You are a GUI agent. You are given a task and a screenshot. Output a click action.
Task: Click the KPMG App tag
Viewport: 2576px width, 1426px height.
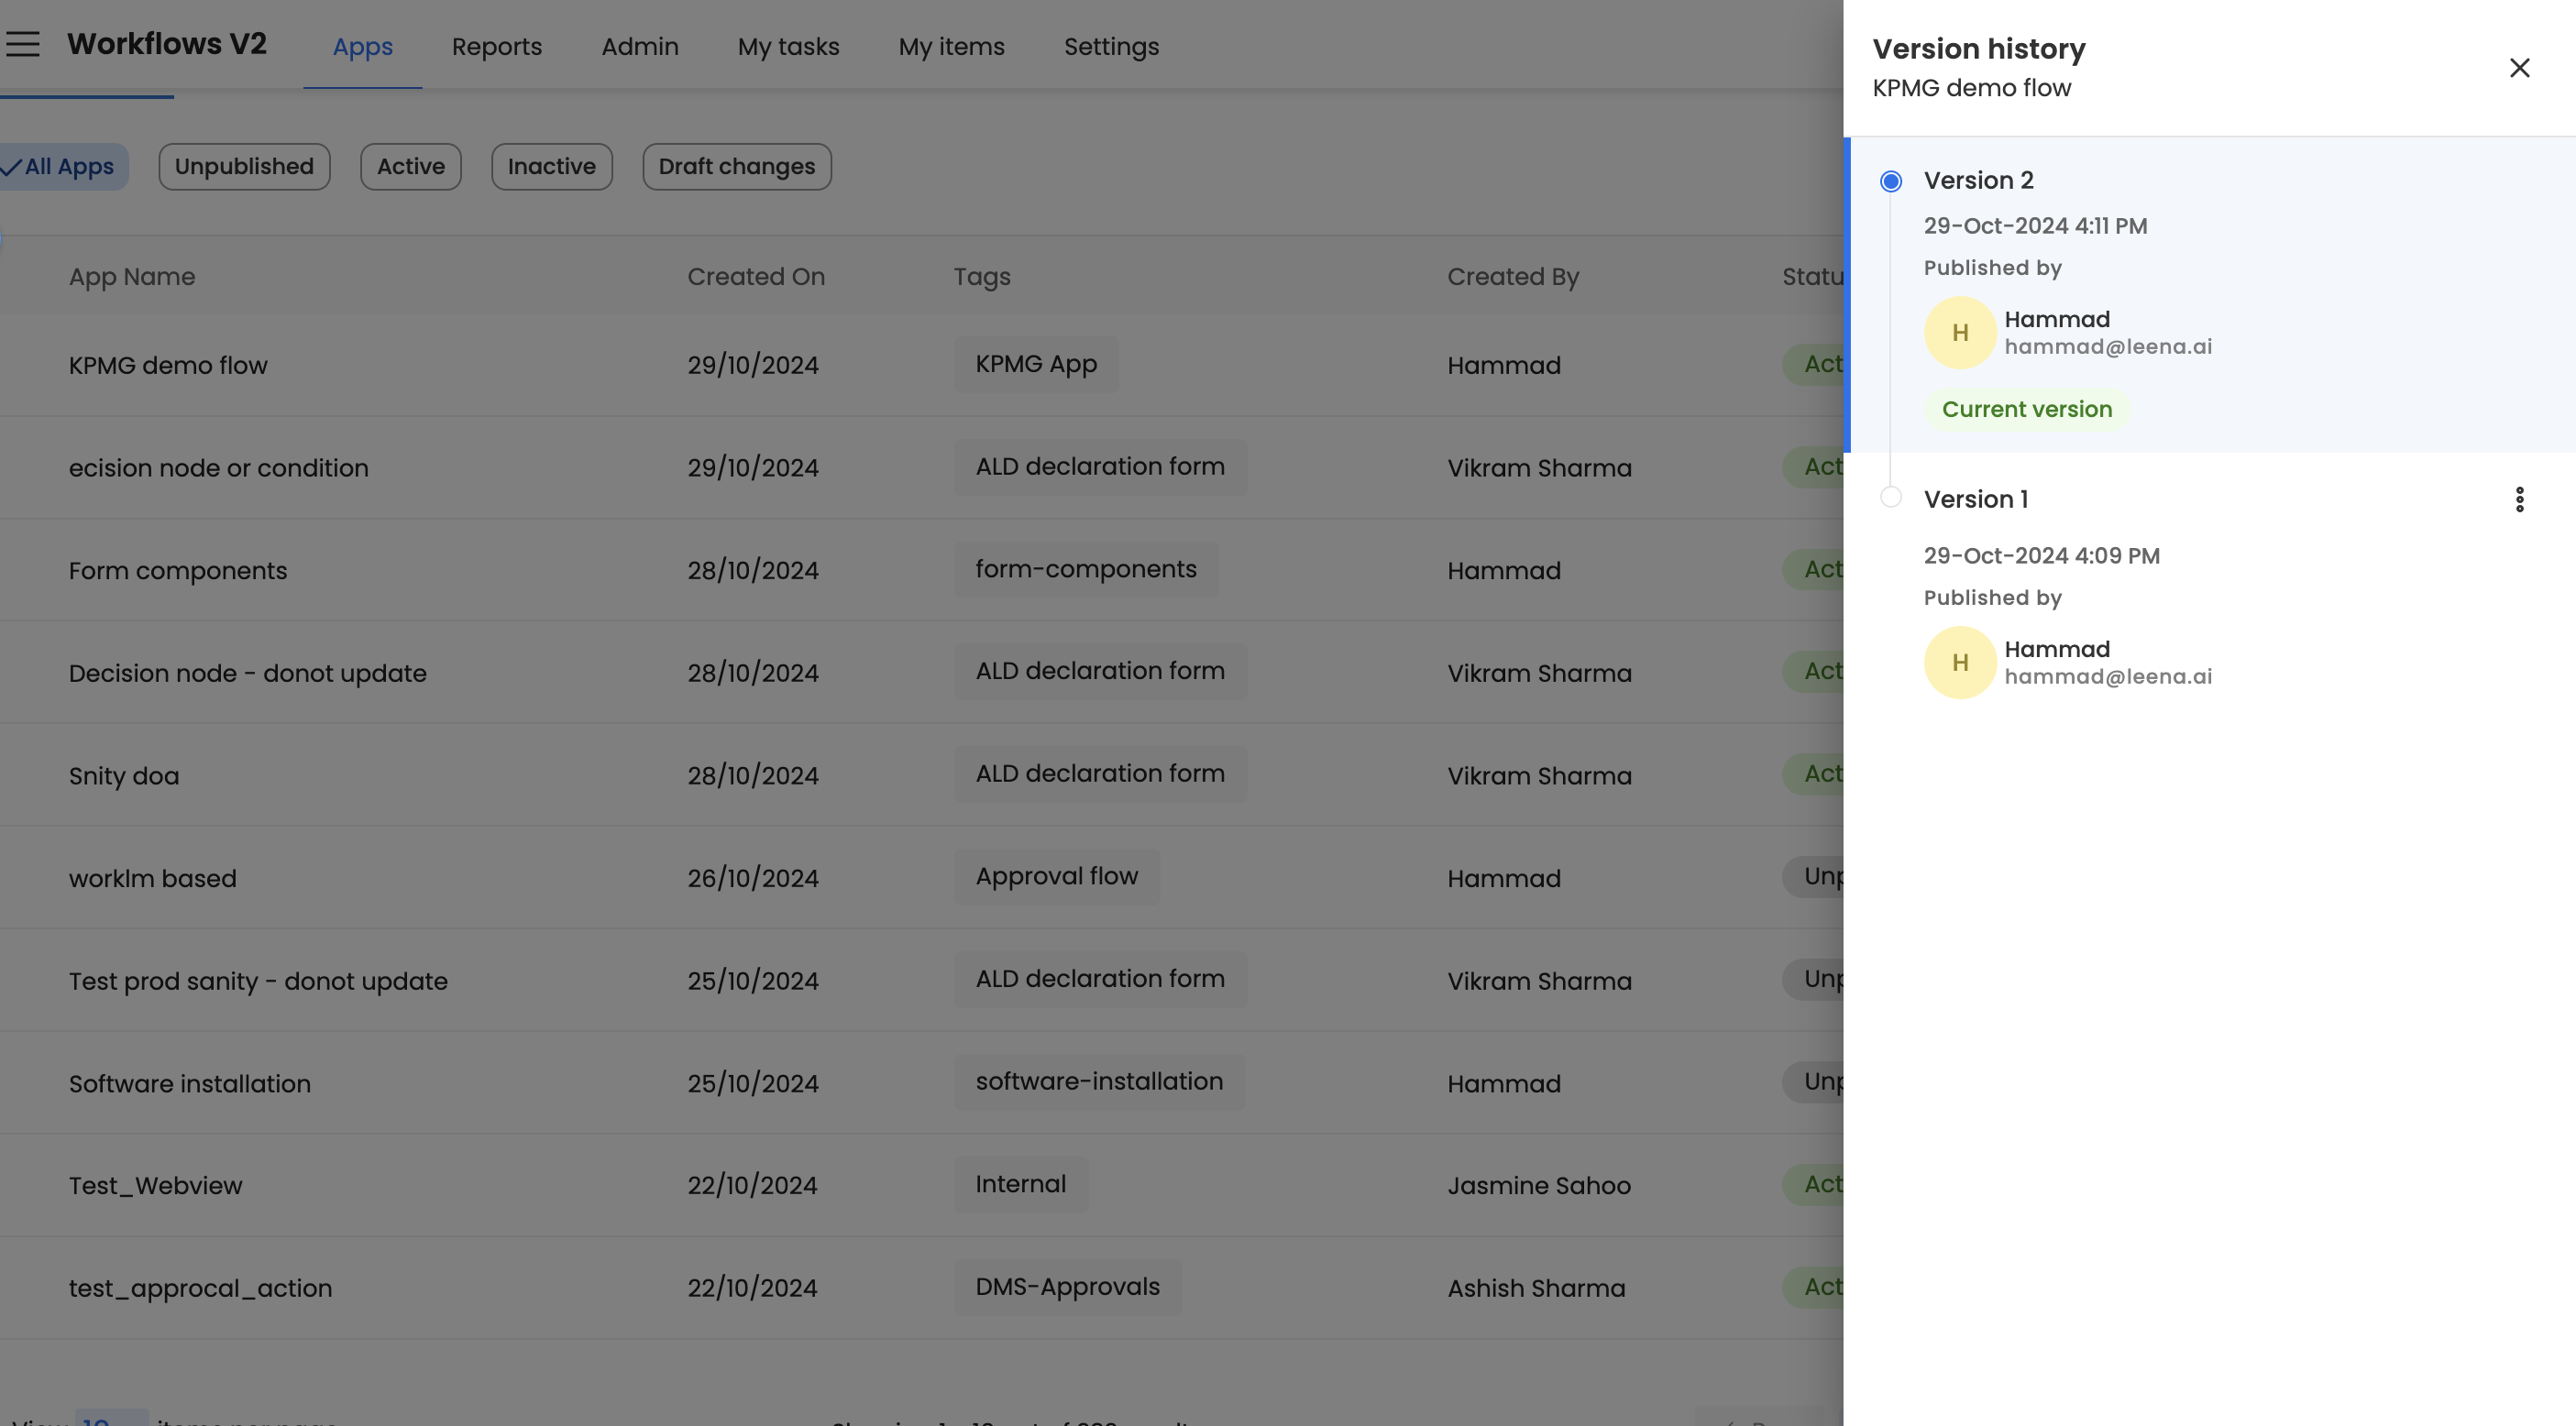(1035, 364)
